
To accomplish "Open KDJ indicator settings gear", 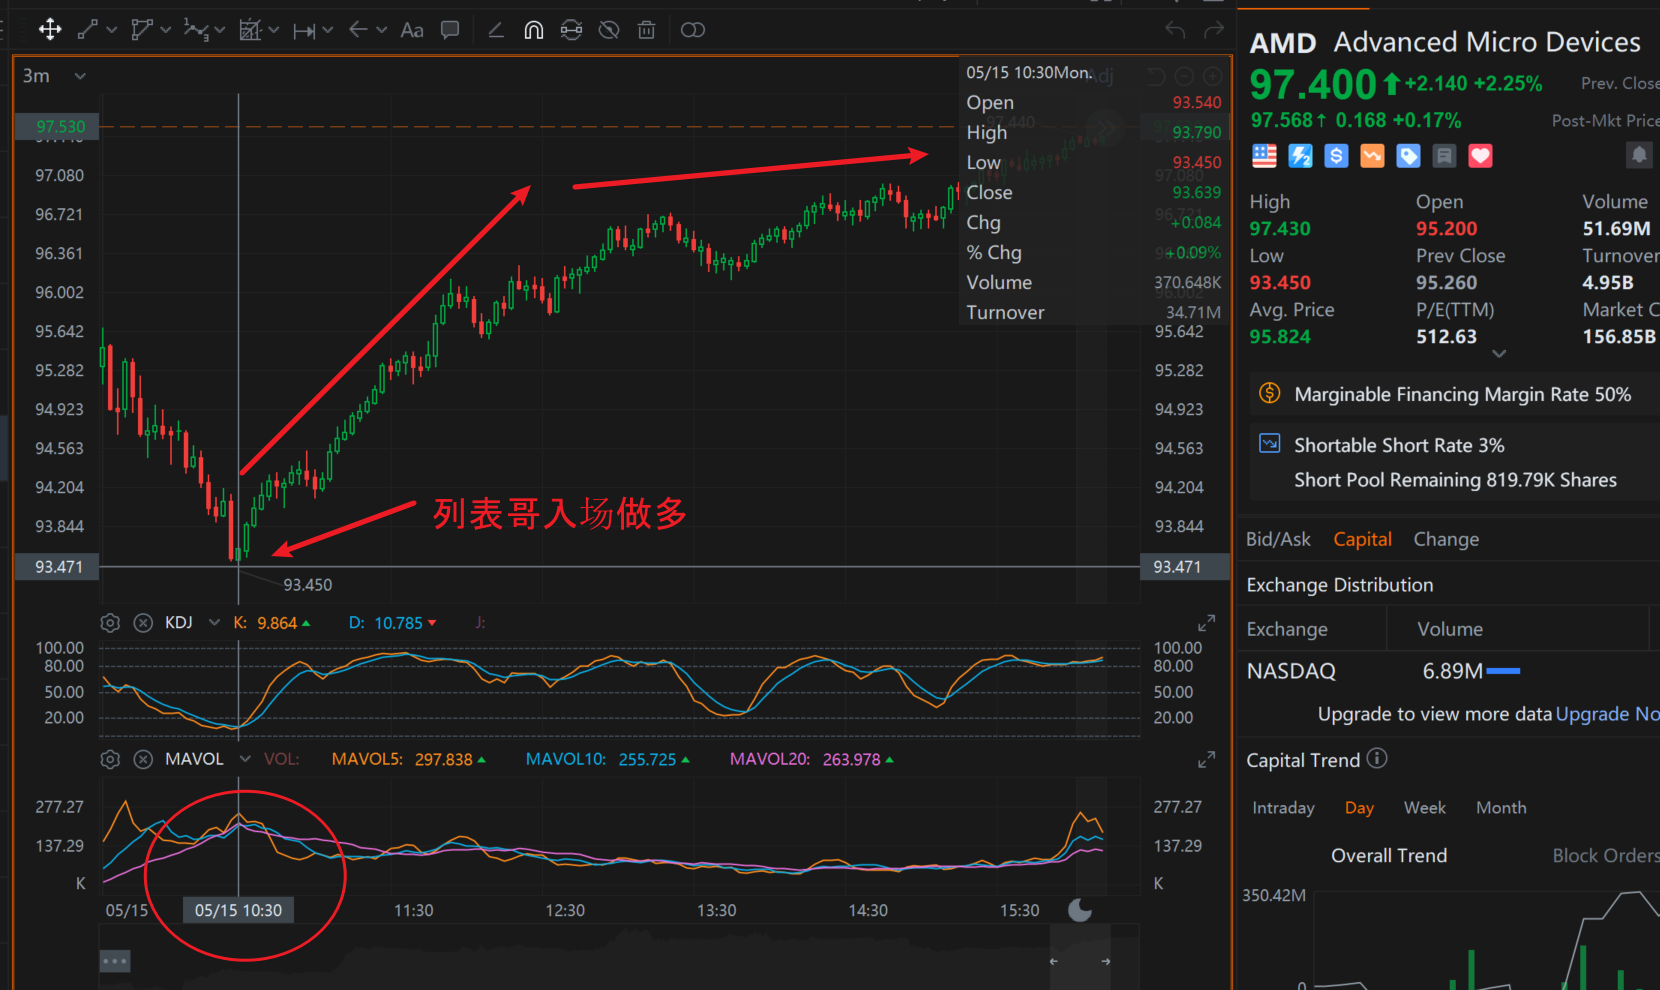I will click(x=110, y=623).
